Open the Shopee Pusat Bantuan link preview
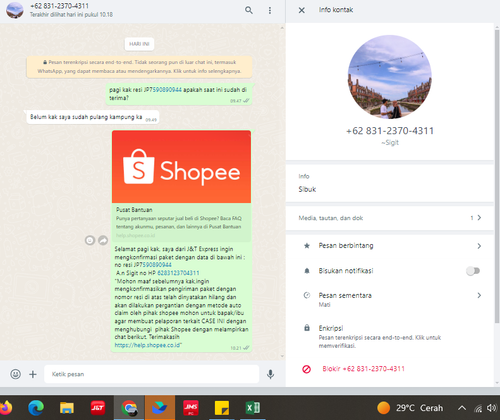The image size is (500, 420). point(181,185)
